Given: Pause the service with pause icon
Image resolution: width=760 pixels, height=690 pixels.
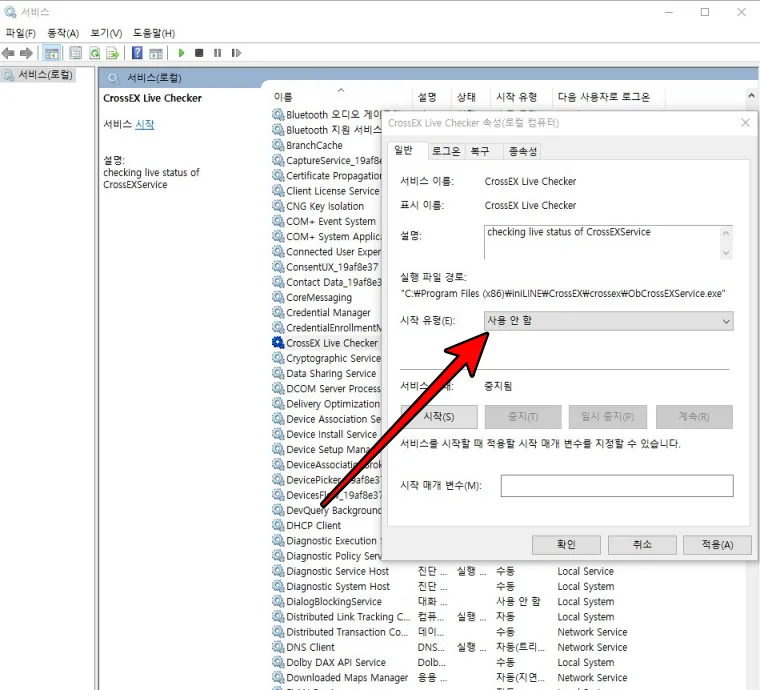Looking at the screenshot, I should (217, 53).
